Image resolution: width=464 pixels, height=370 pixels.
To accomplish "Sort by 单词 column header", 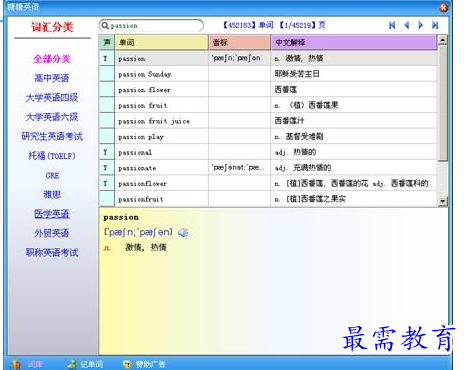I will point(162,42).
